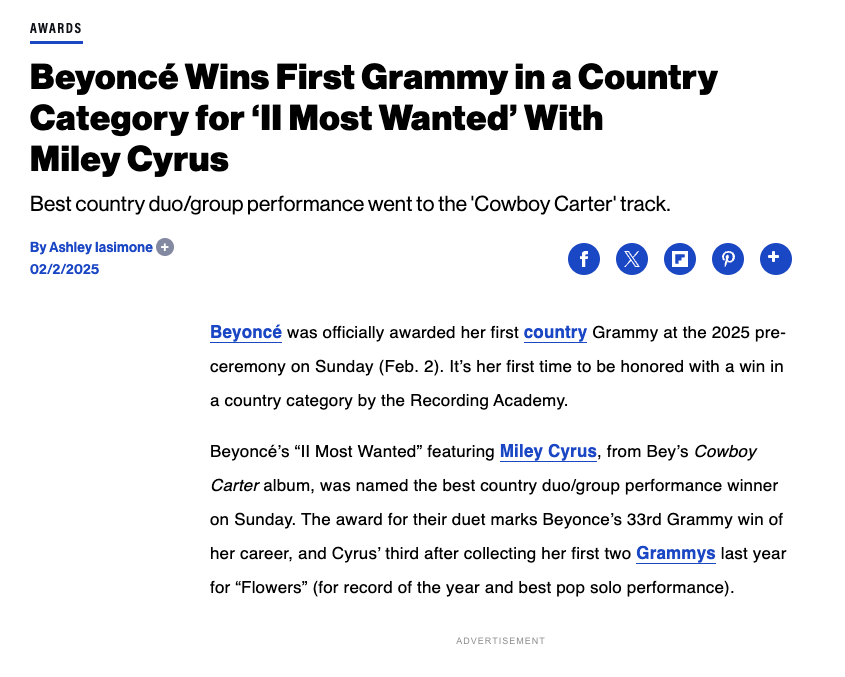Click the song title 'Flowers' in the second paragraph
The height and width of the screenshot is (677, 845).
click(272, 587)
